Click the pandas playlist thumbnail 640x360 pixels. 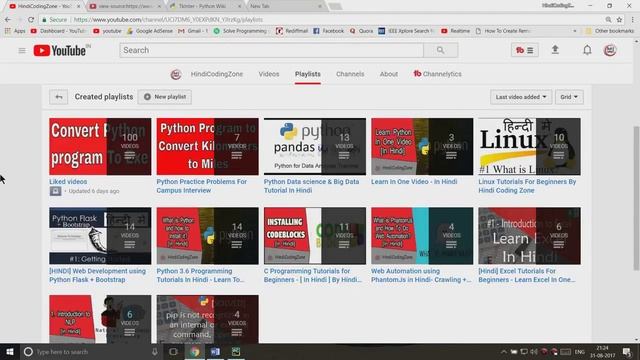coord(315,147)
